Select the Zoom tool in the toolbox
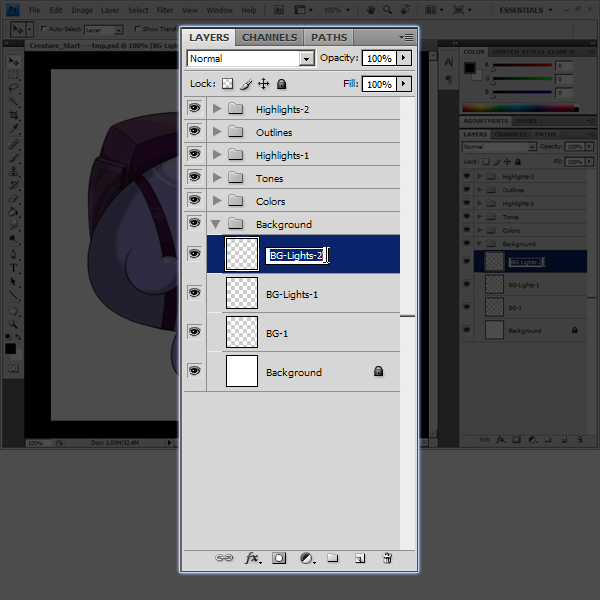This screenshot has width=600, height=600. tap(13, 324)
